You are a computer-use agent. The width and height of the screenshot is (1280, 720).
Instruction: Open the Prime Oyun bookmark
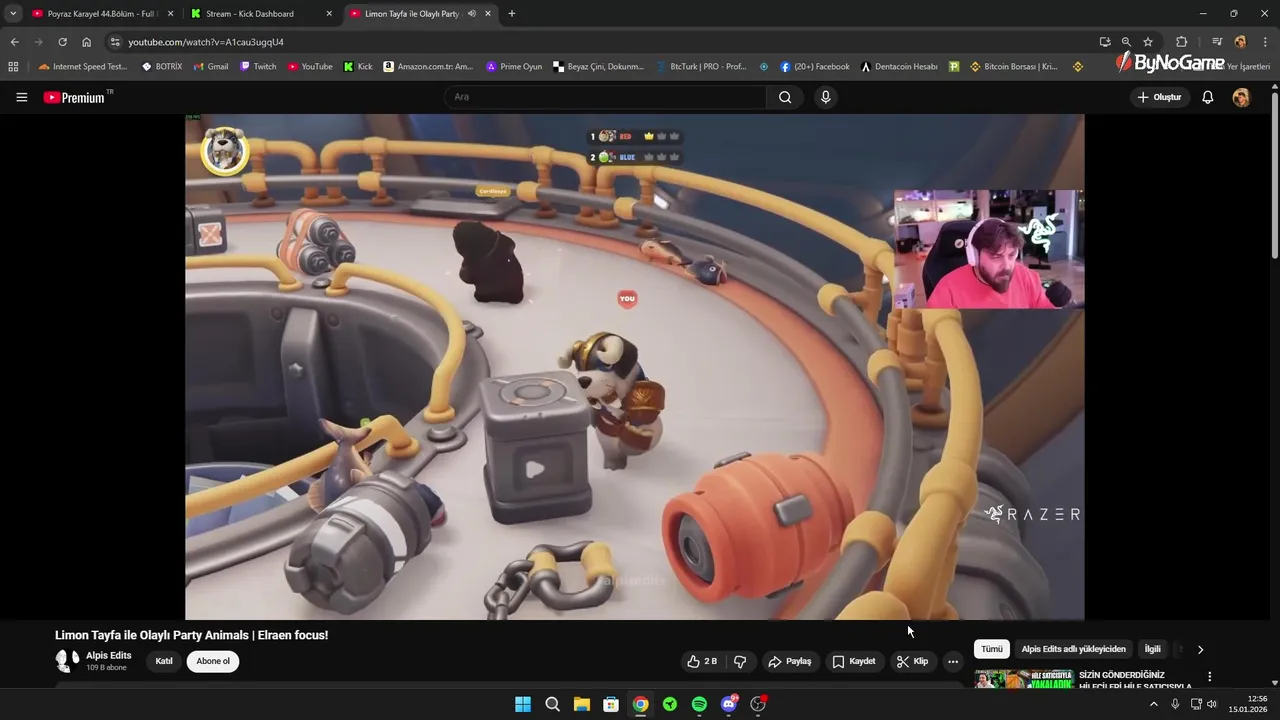(514, 67)
